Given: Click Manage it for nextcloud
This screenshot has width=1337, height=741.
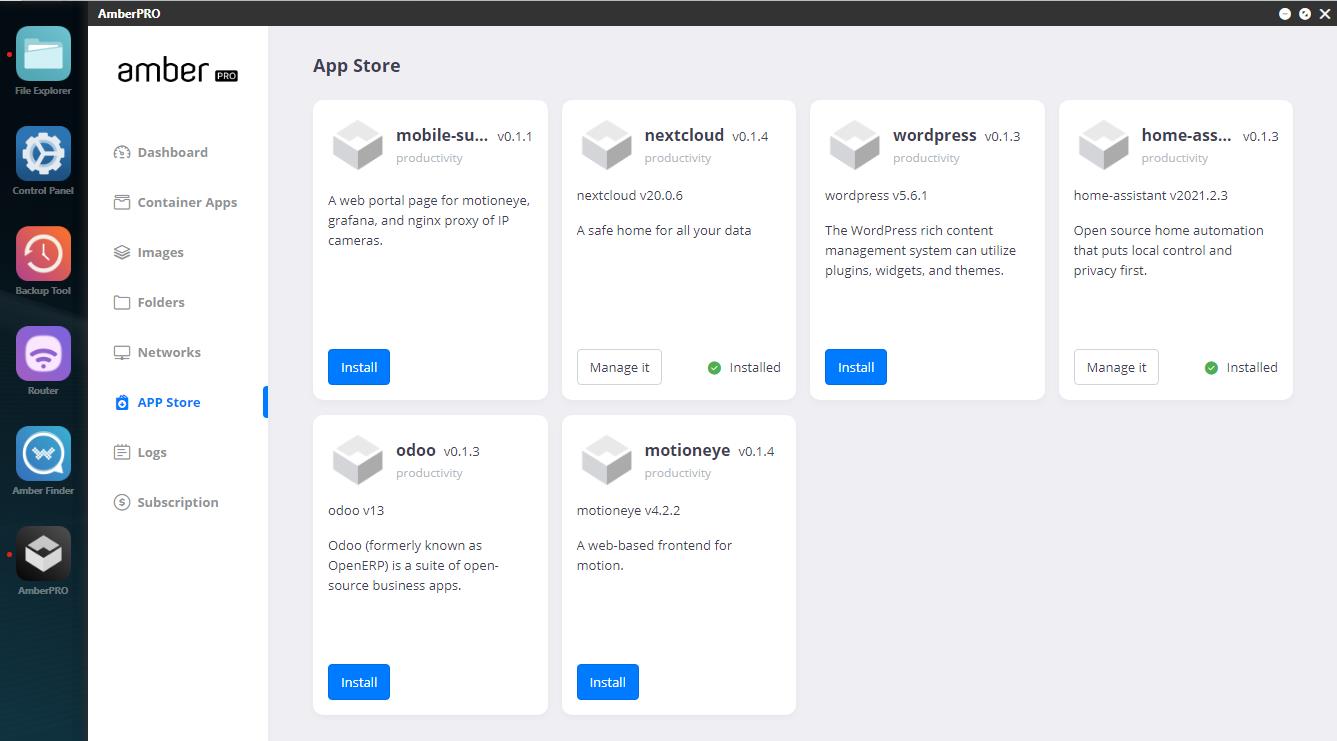Looking at the screenshot, I should pyautogui.click(x=619, y=367).
